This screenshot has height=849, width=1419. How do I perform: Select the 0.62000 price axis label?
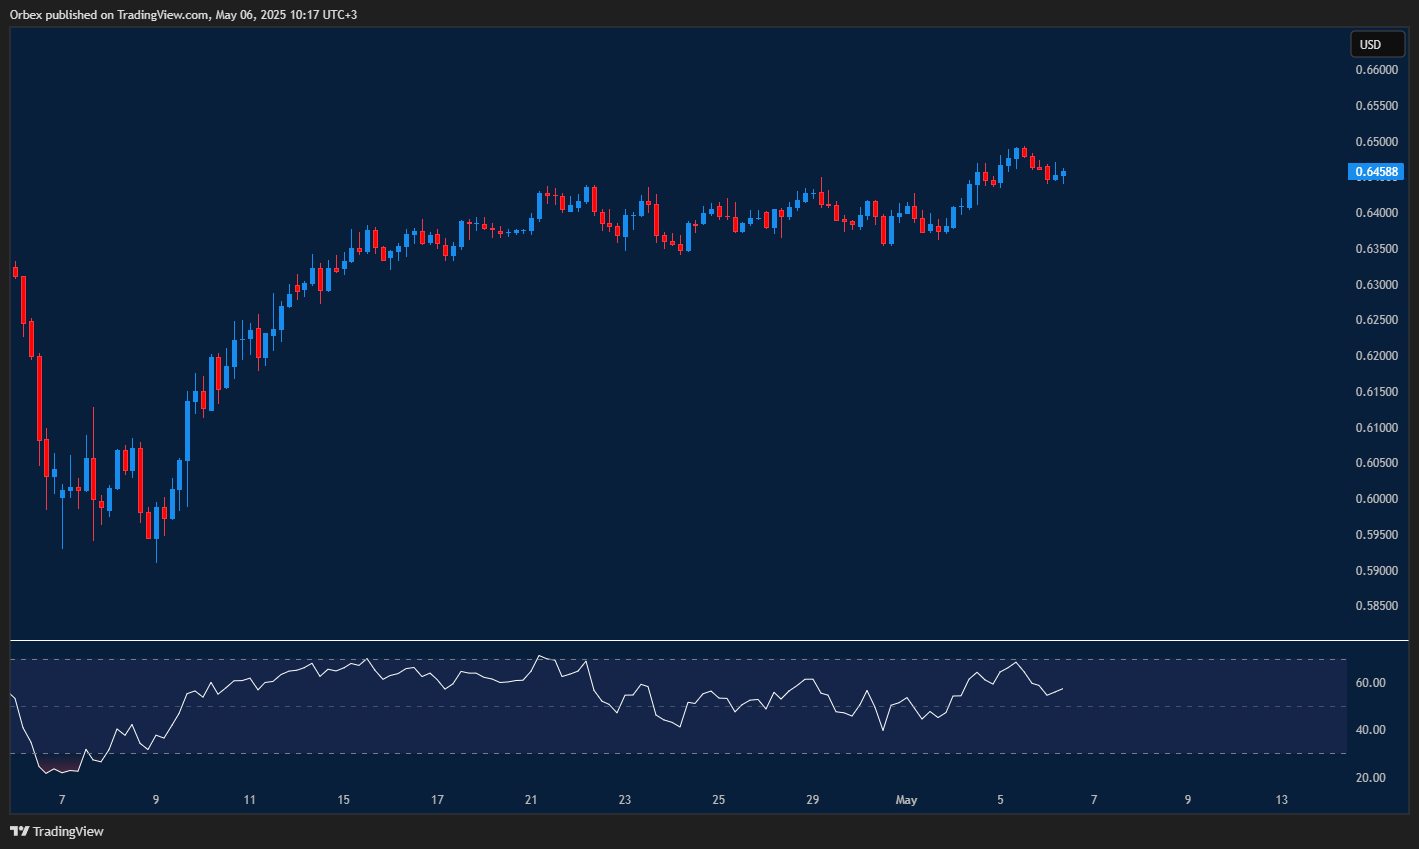tap(1376, 356)
